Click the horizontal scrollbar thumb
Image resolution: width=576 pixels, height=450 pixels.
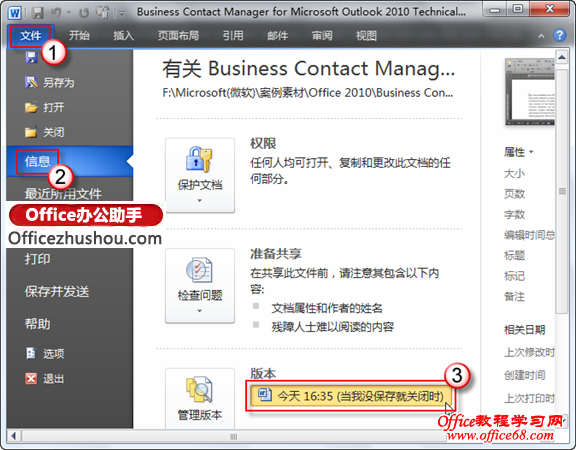click(x=234, y=436)
